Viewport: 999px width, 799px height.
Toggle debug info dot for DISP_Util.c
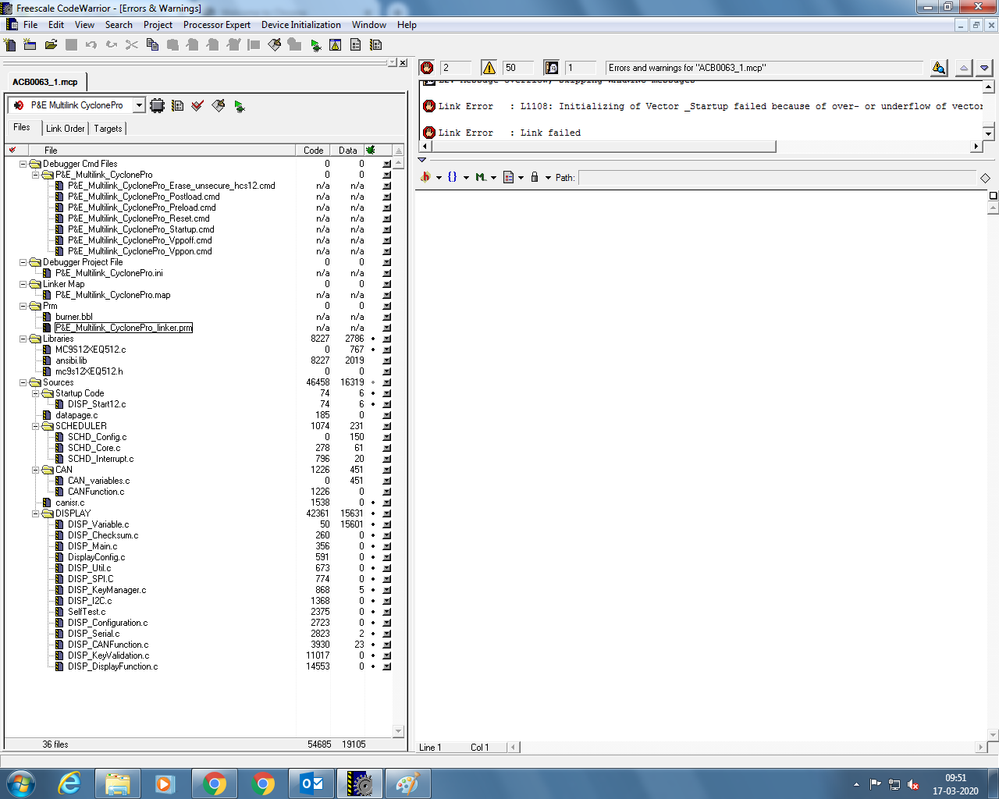coord(373,568)
